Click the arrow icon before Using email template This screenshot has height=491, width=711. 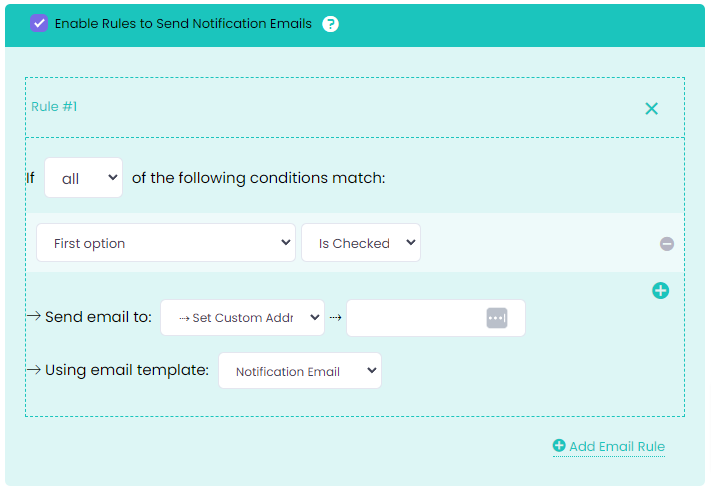click(33, 370)
